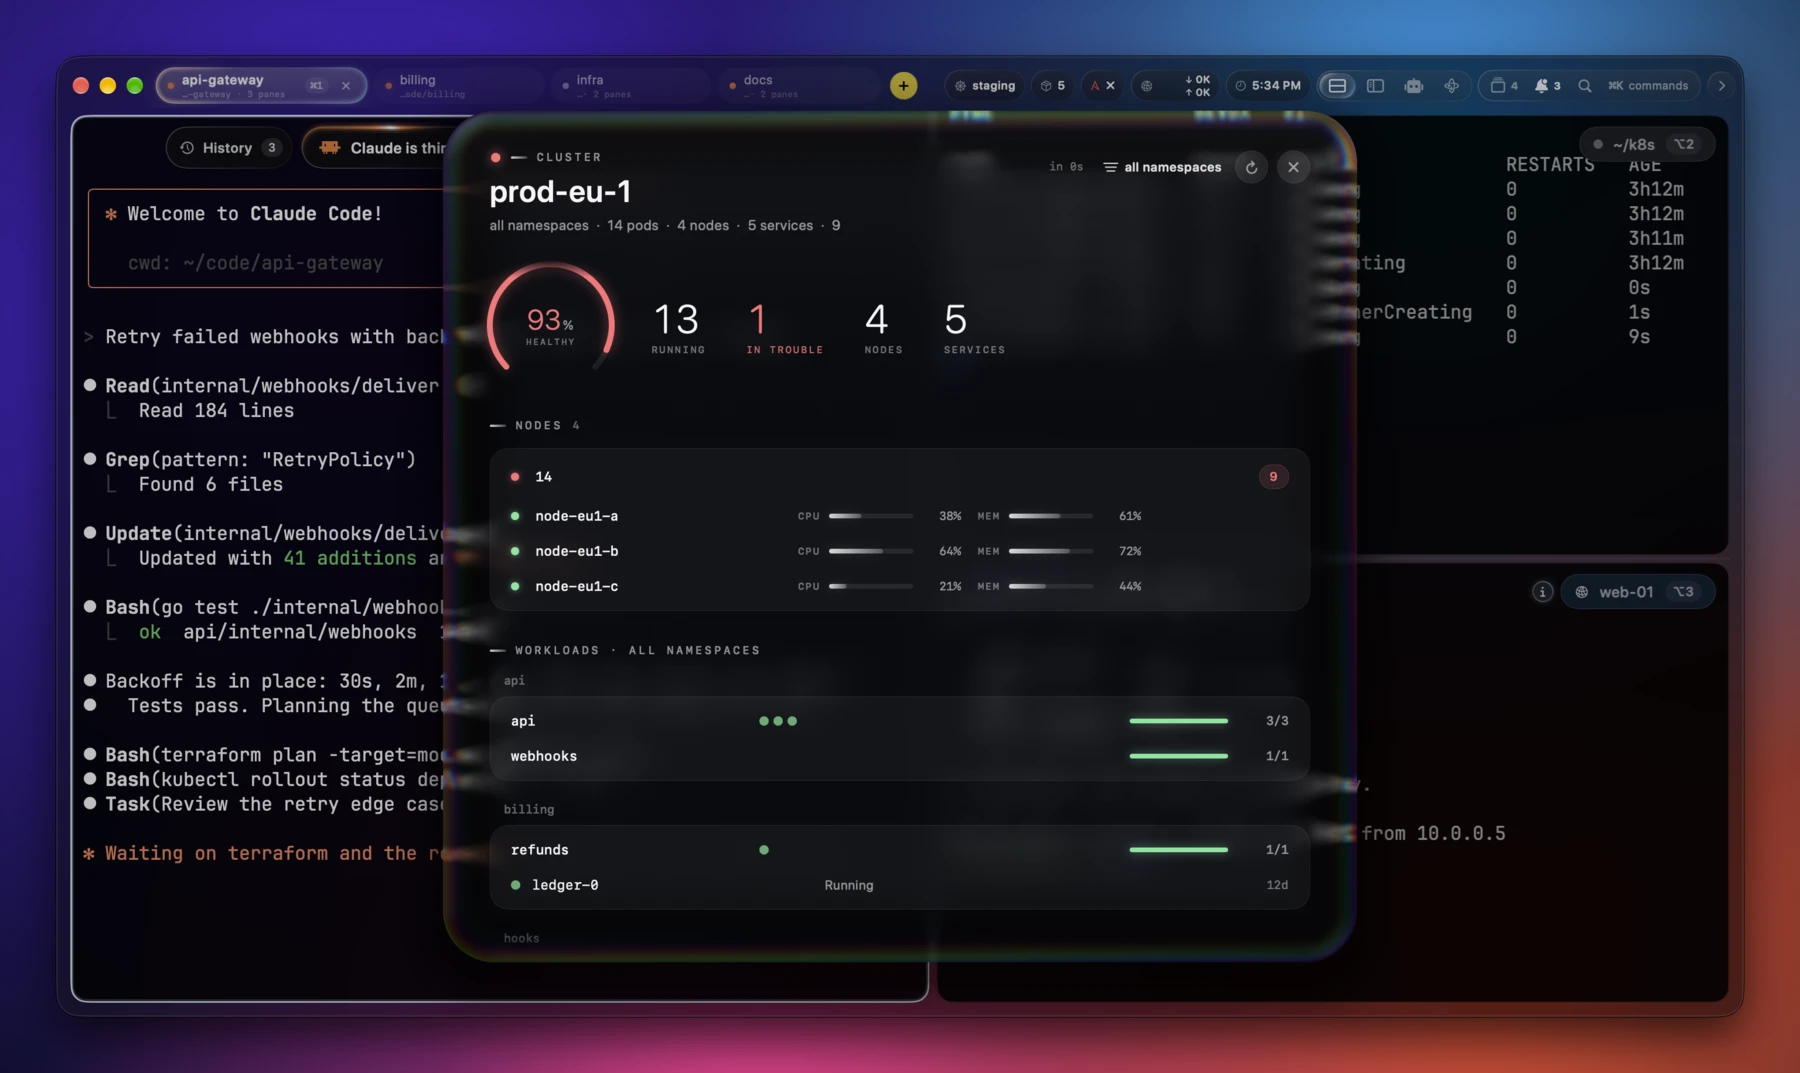
Task: Open the all namespaces filter
Action: tap(1162, 167)
